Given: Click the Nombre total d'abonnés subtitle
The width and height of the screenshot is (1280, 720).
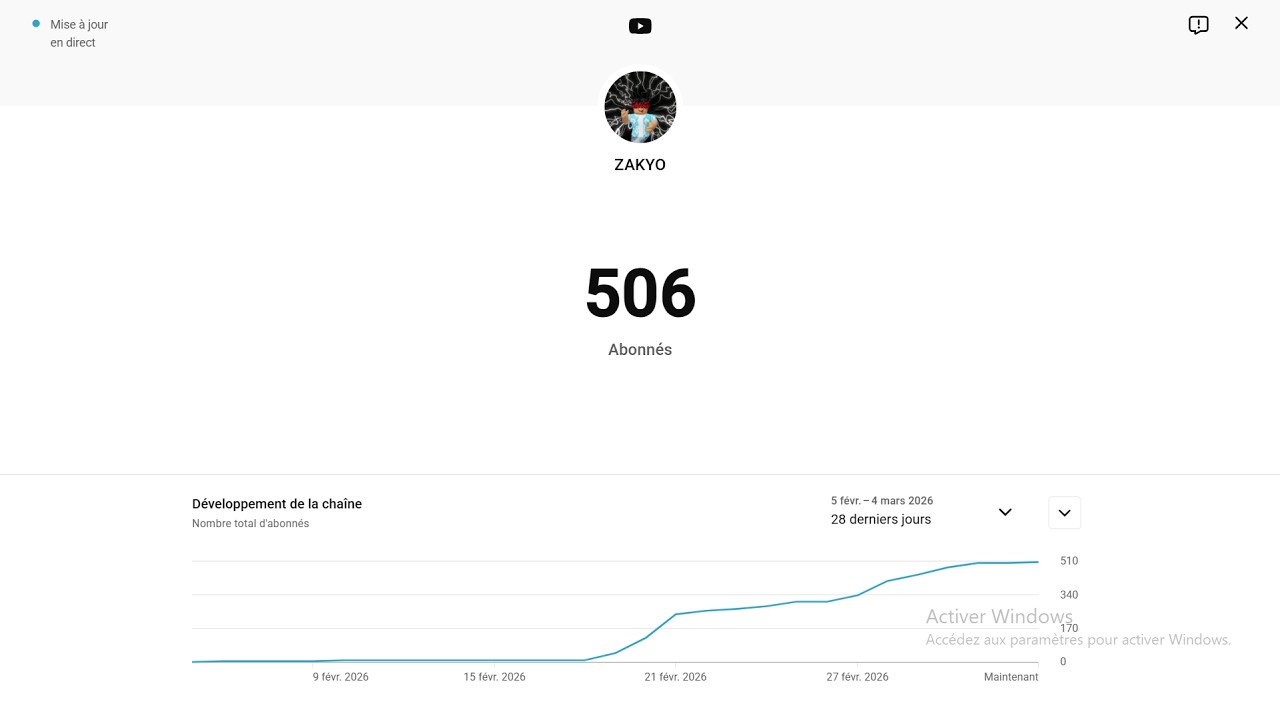Looking at the screenshot, I should 250,524.
